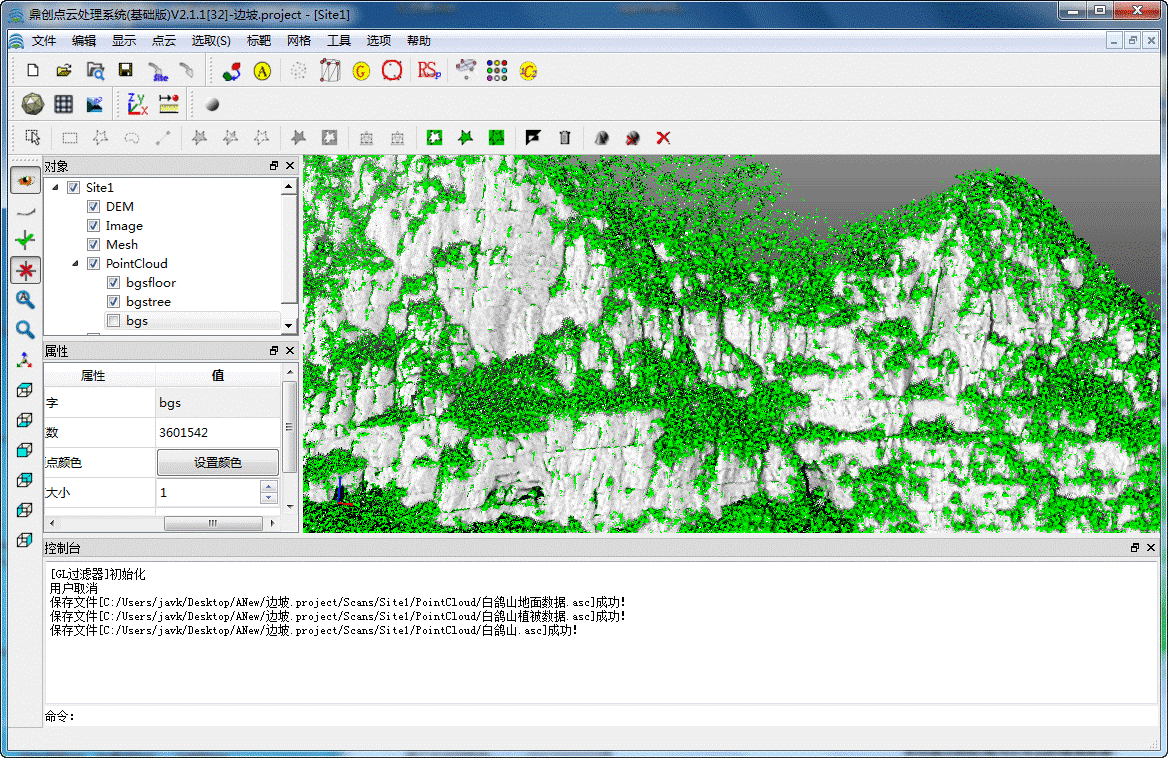Click the open folder icon in toolbar
This screenshot has height=758, width=1168.
tap(63, 71)
